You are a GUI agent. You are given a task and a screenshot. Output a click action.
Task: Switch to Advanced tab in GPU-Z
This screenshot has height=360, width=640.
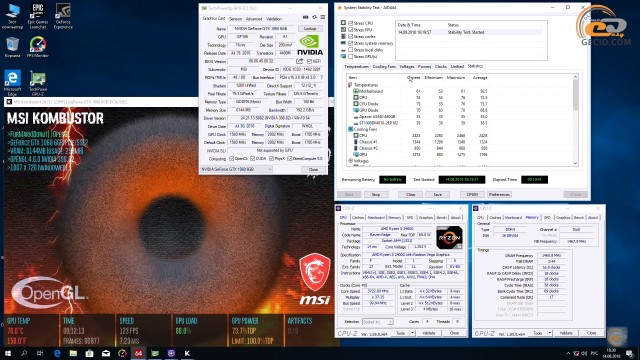254,19
